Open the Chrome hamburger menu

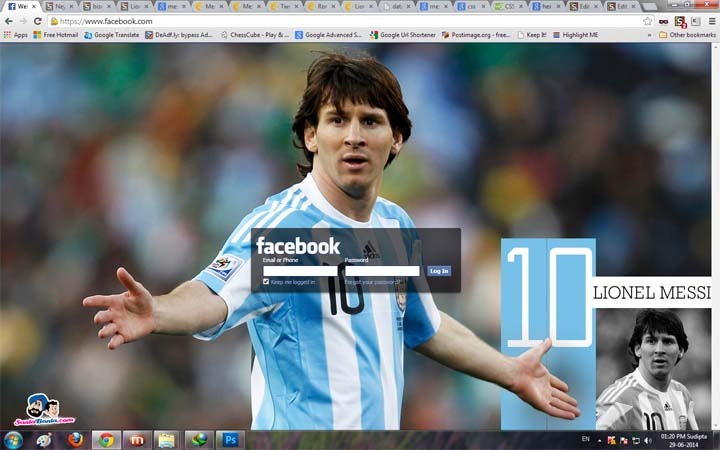[712, 21]
